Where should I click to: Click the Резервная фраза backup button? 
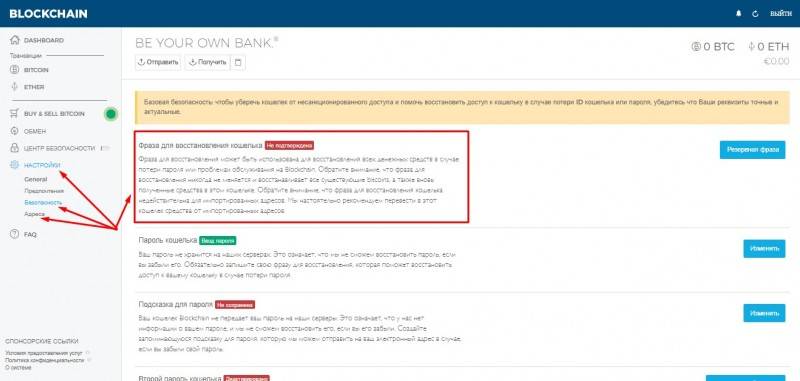coord(753,150)
